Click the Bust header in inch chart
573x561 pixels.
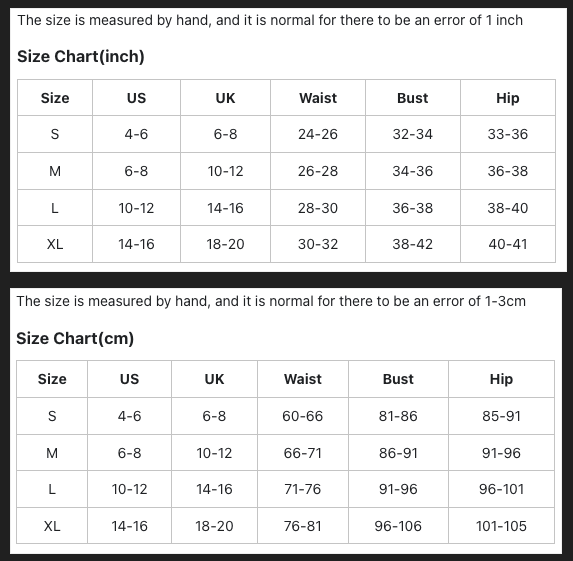click(413, 98)
